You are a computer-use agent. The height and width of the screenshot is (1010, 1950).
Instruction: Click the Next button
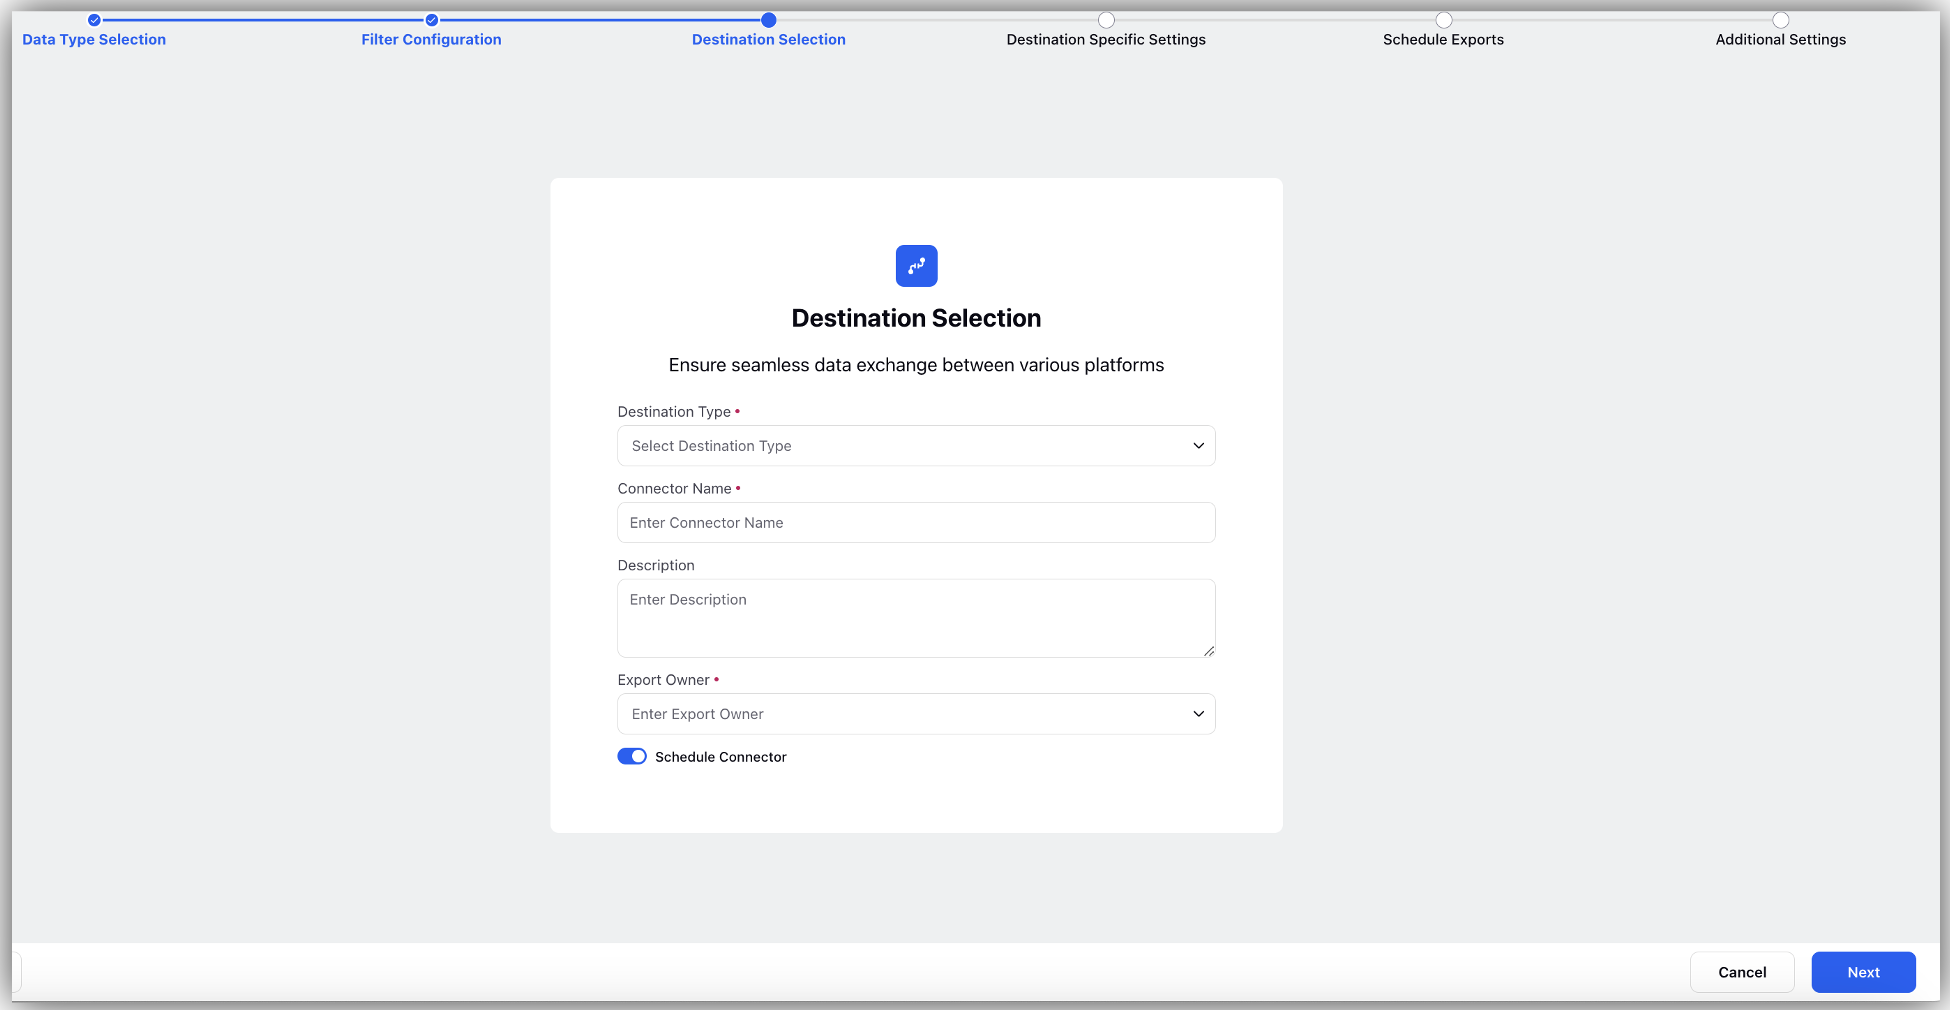coord(1864,972)
